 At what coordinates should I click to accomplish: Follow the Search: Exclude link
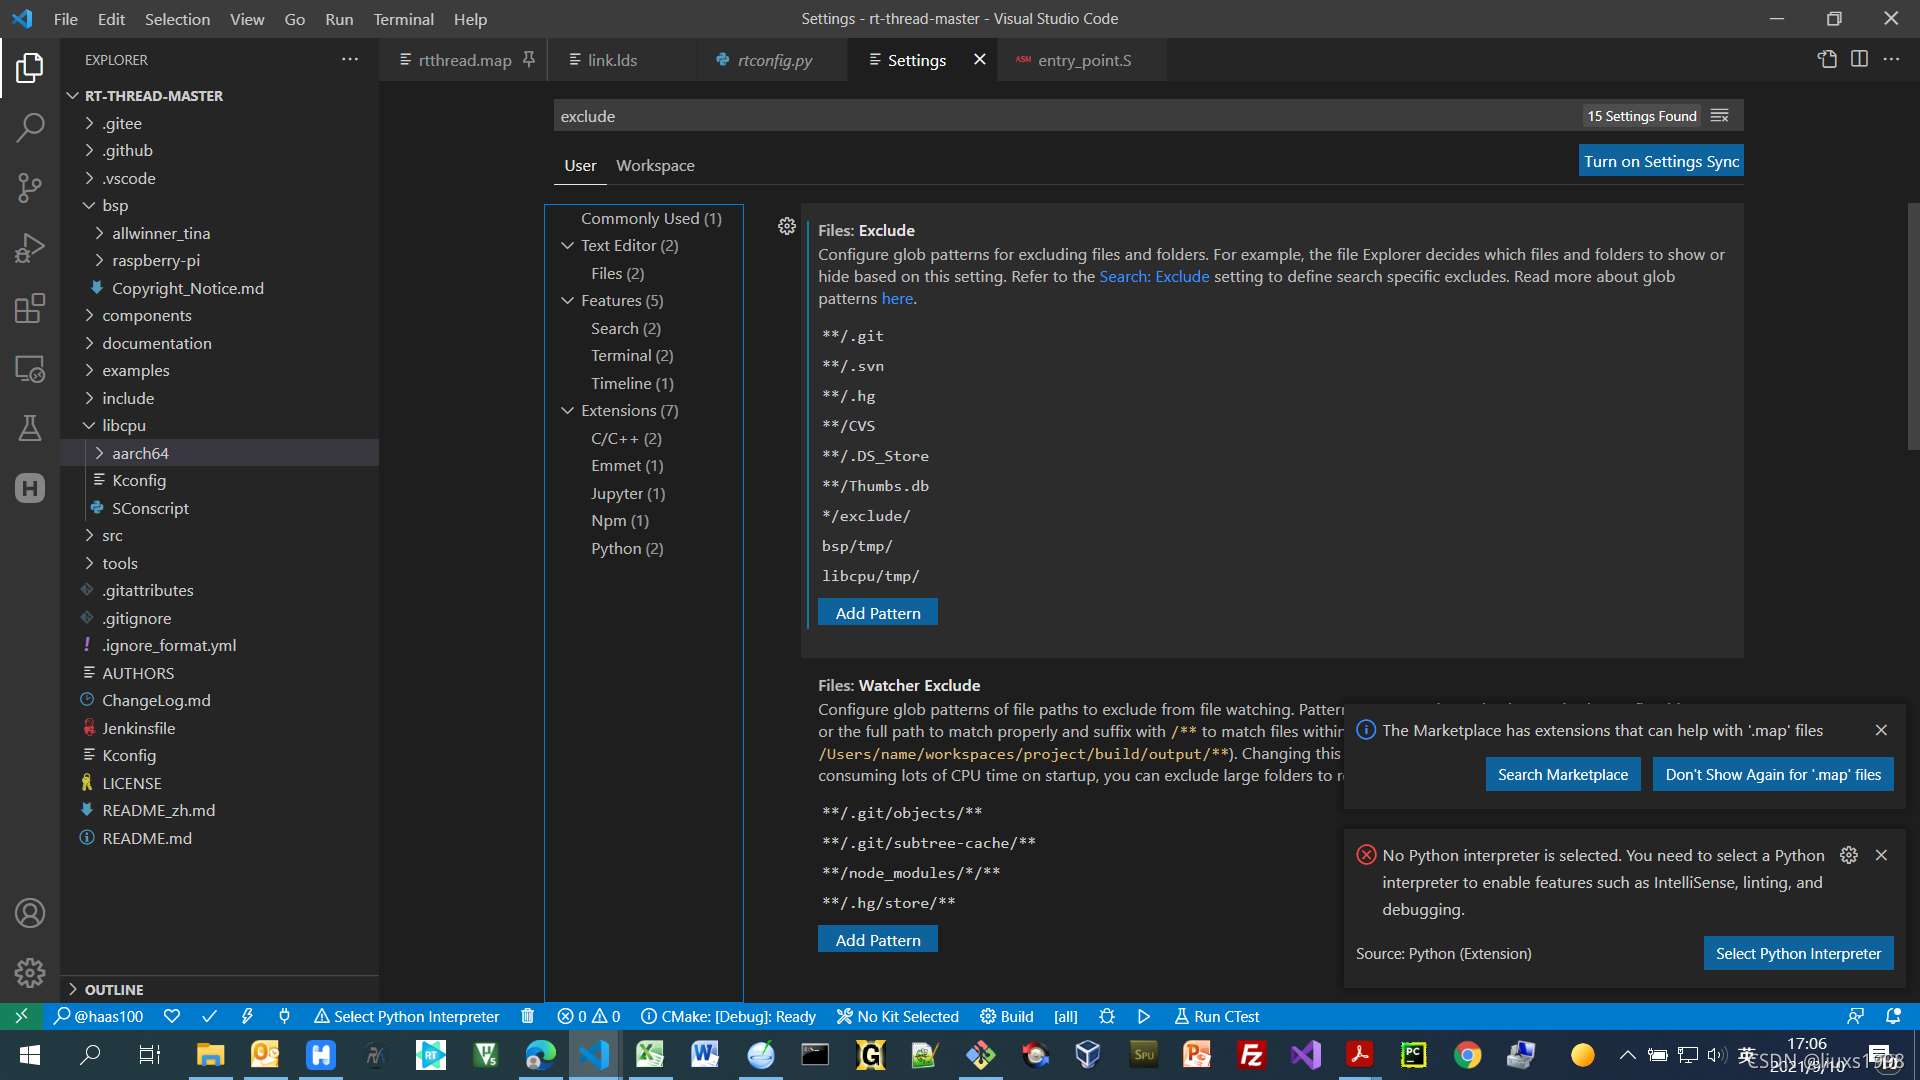tap(1154, 276)
